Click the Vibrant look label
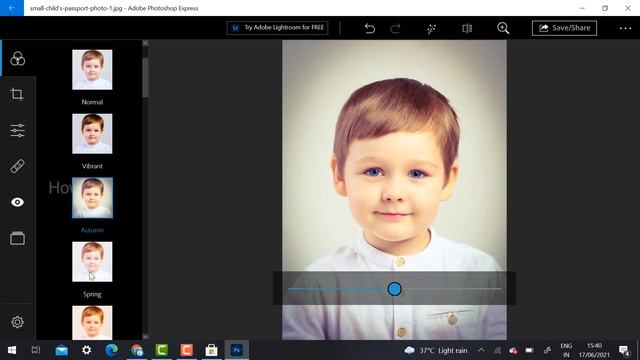Viewport: 640px width, 360px height. coord(92,166)
